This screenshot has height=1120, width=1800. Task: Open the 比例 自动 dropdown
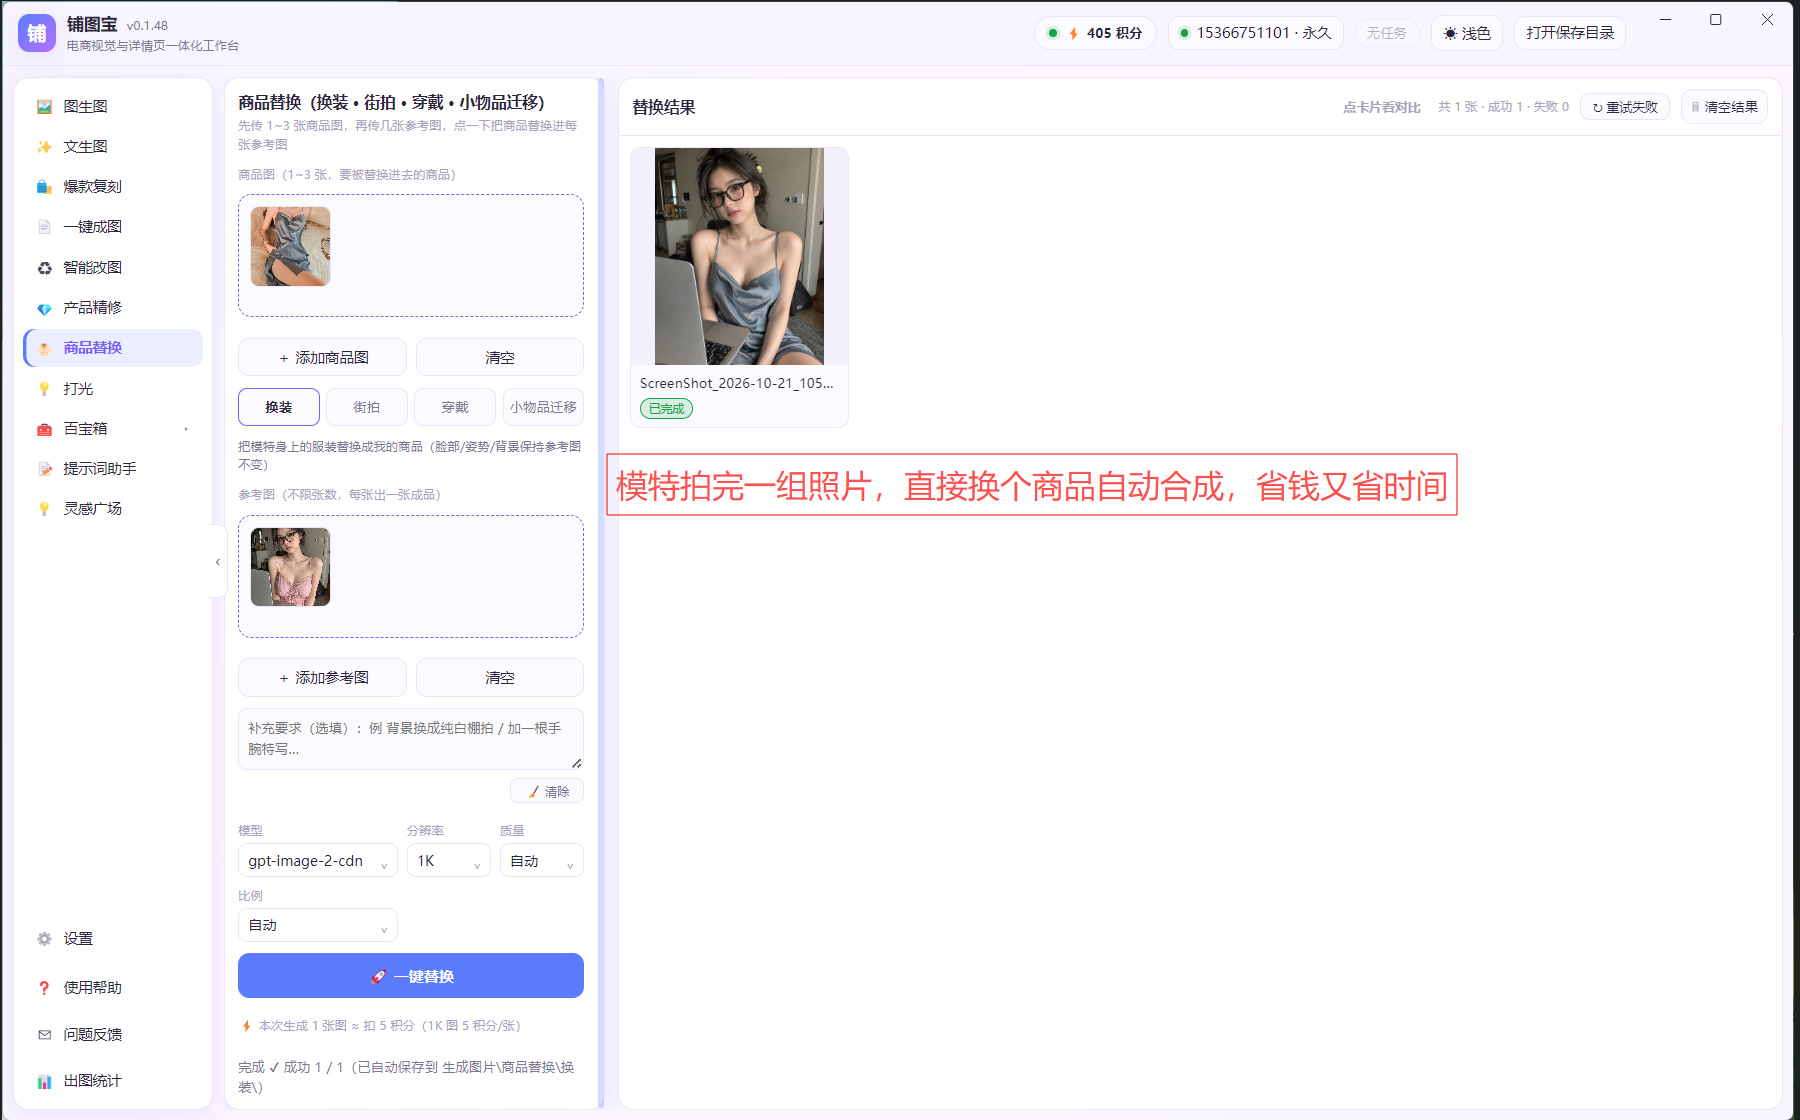click(318, 926)
